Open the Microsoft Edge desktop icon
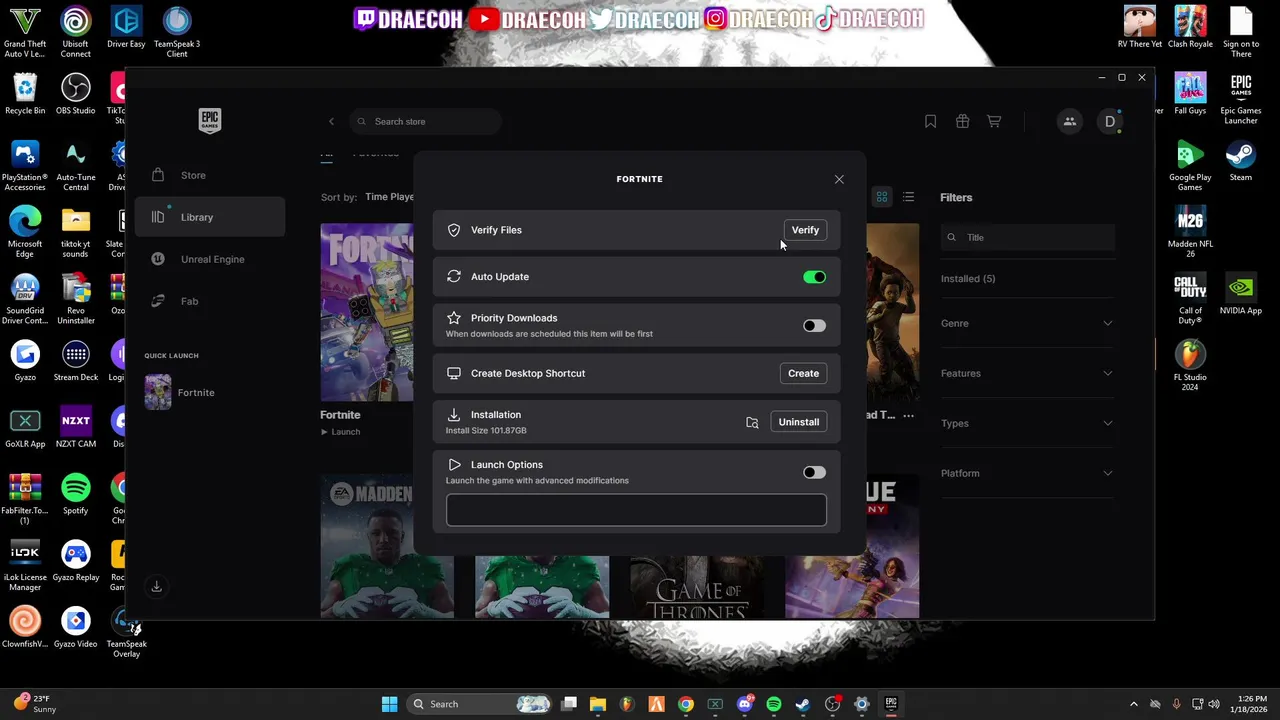The image size is (1280, 720). 25,232
